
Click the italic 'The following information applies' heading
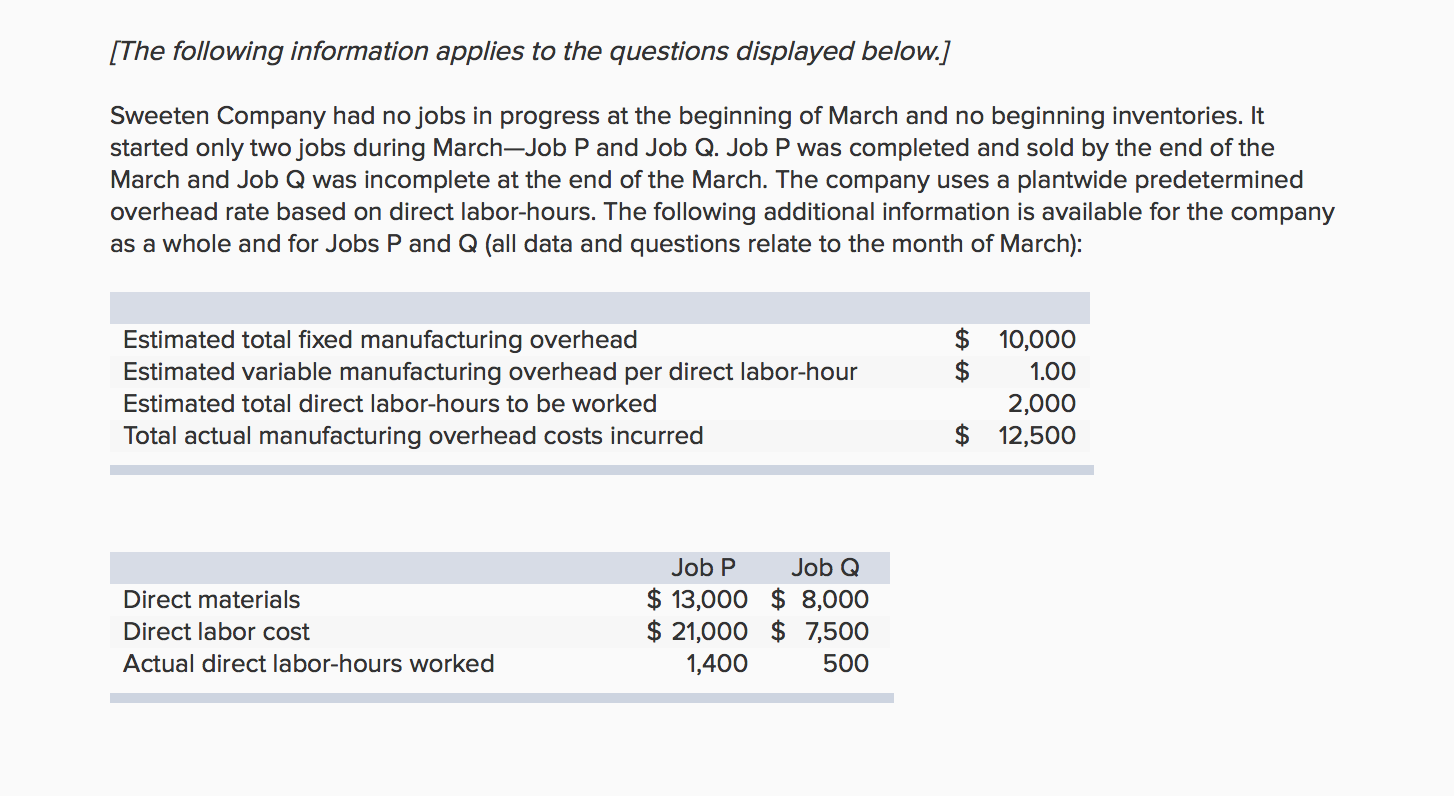[x=527, y=52]
